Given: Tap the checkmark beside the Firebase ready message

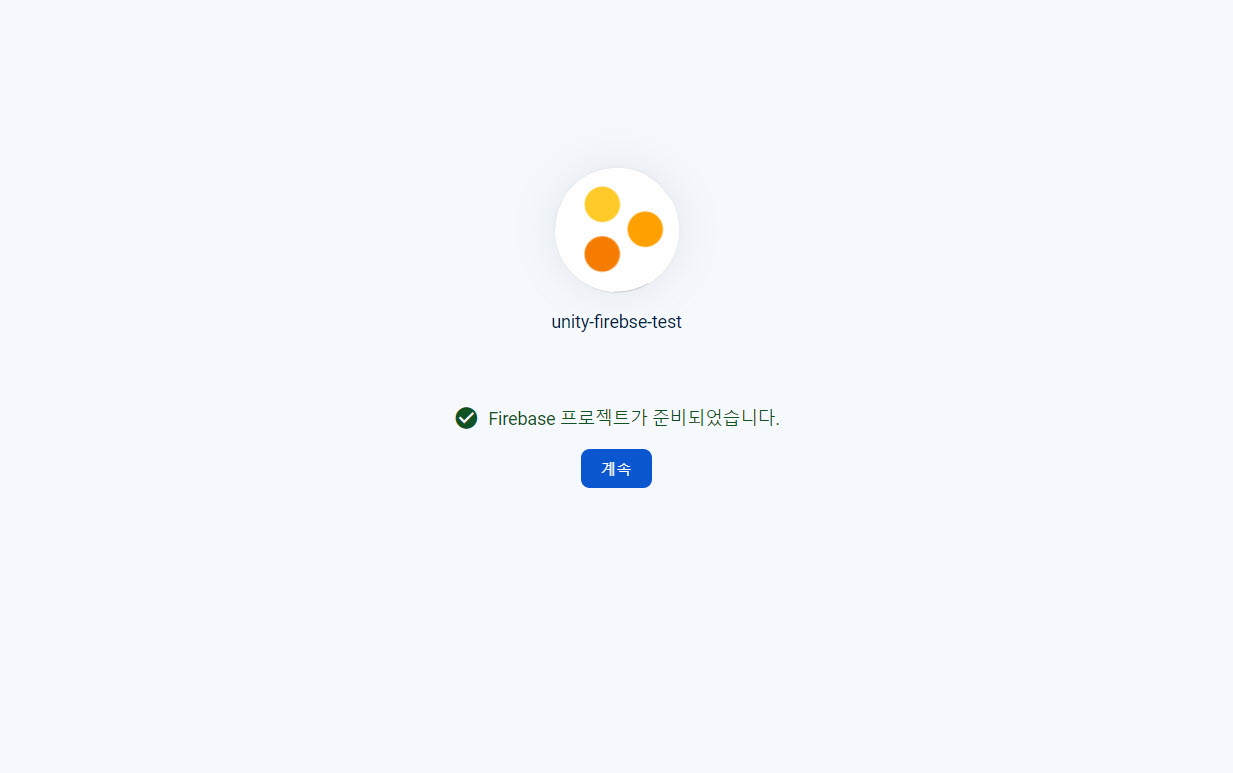Looking at the screenshot, I should point(466,418).
